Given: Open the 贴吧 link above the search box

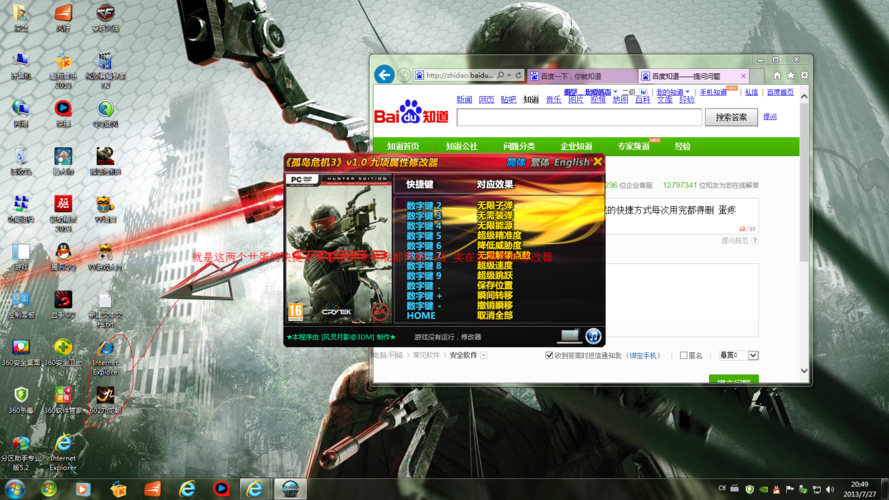Looking at the screenshot, I should pos(509,100).
